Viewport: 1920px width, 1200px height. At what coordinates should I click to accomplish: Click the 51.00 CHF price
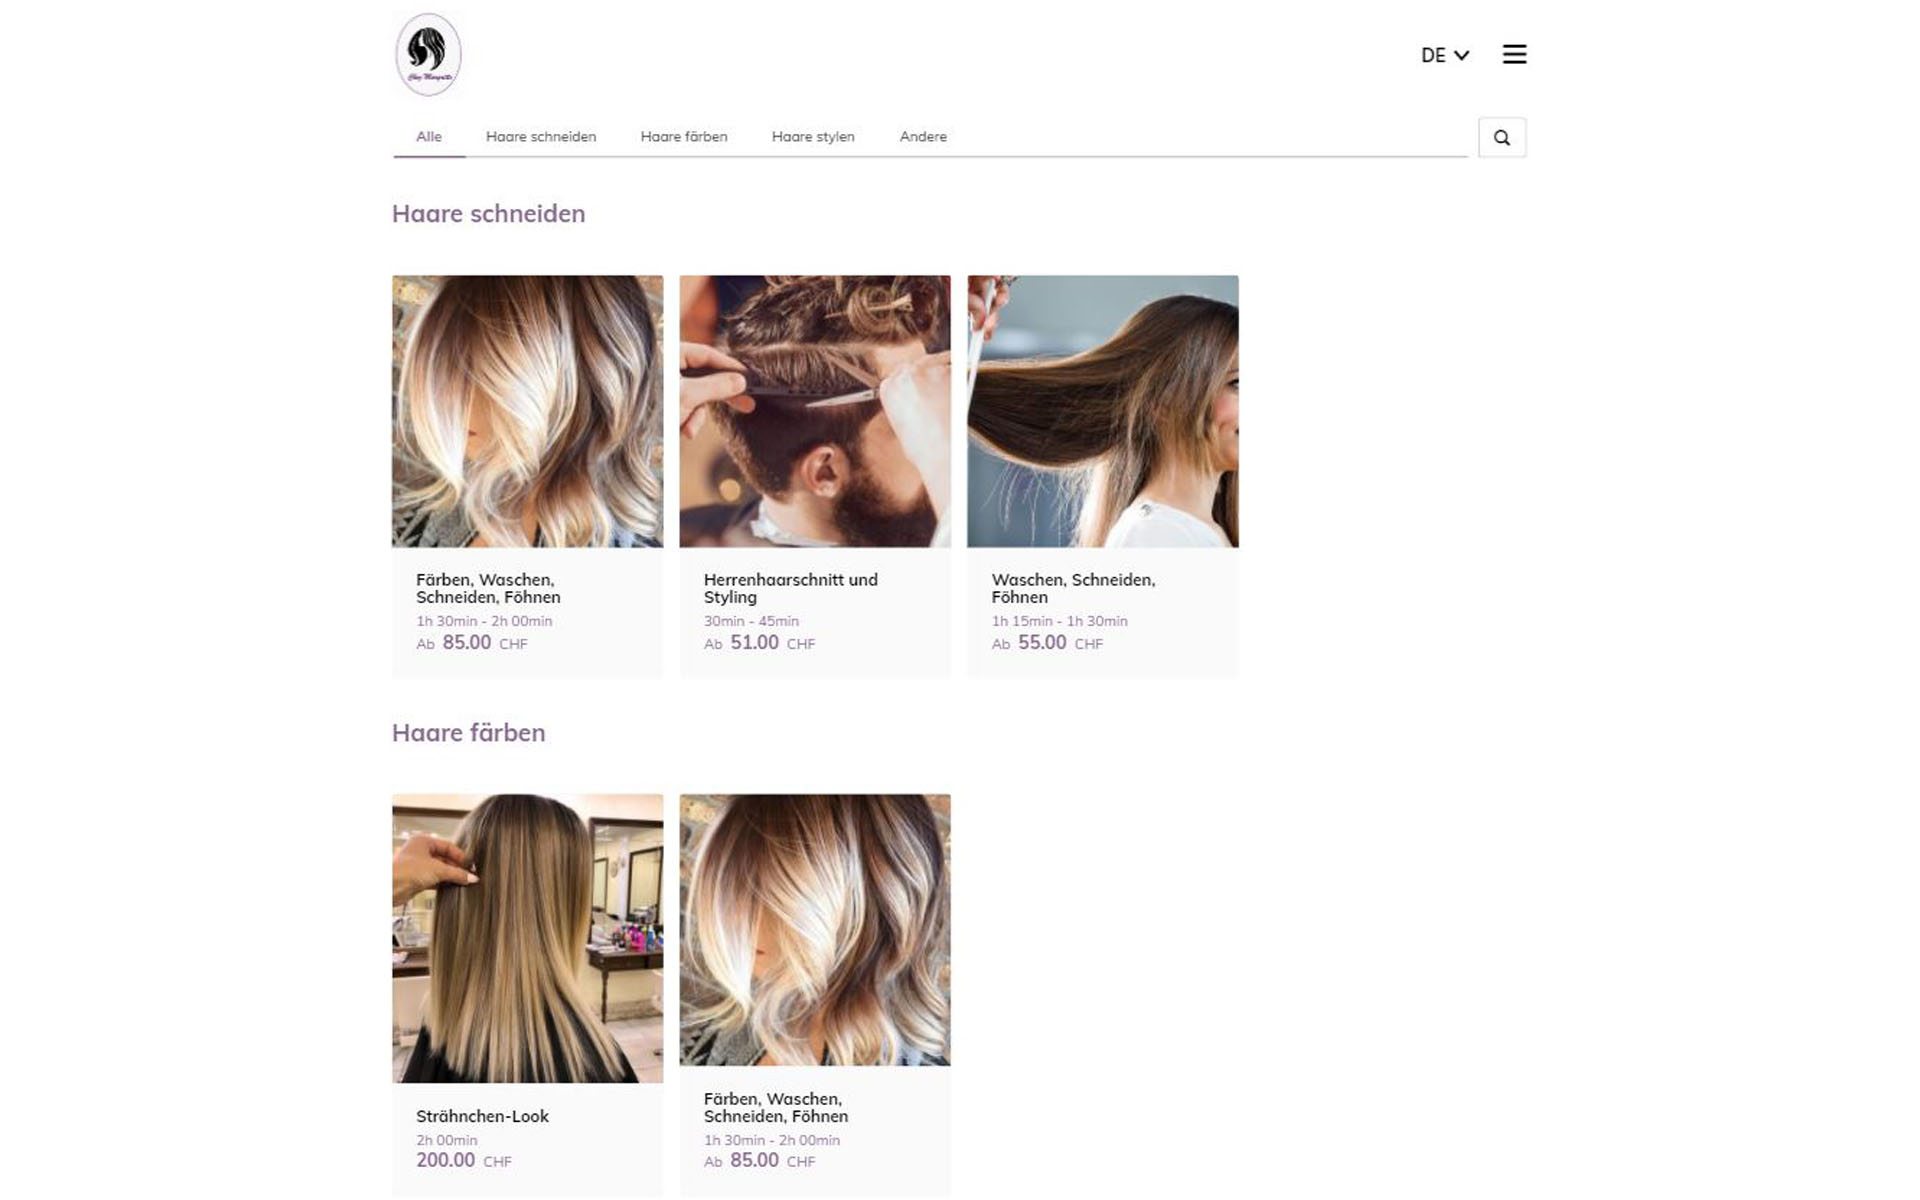[760, 643]
